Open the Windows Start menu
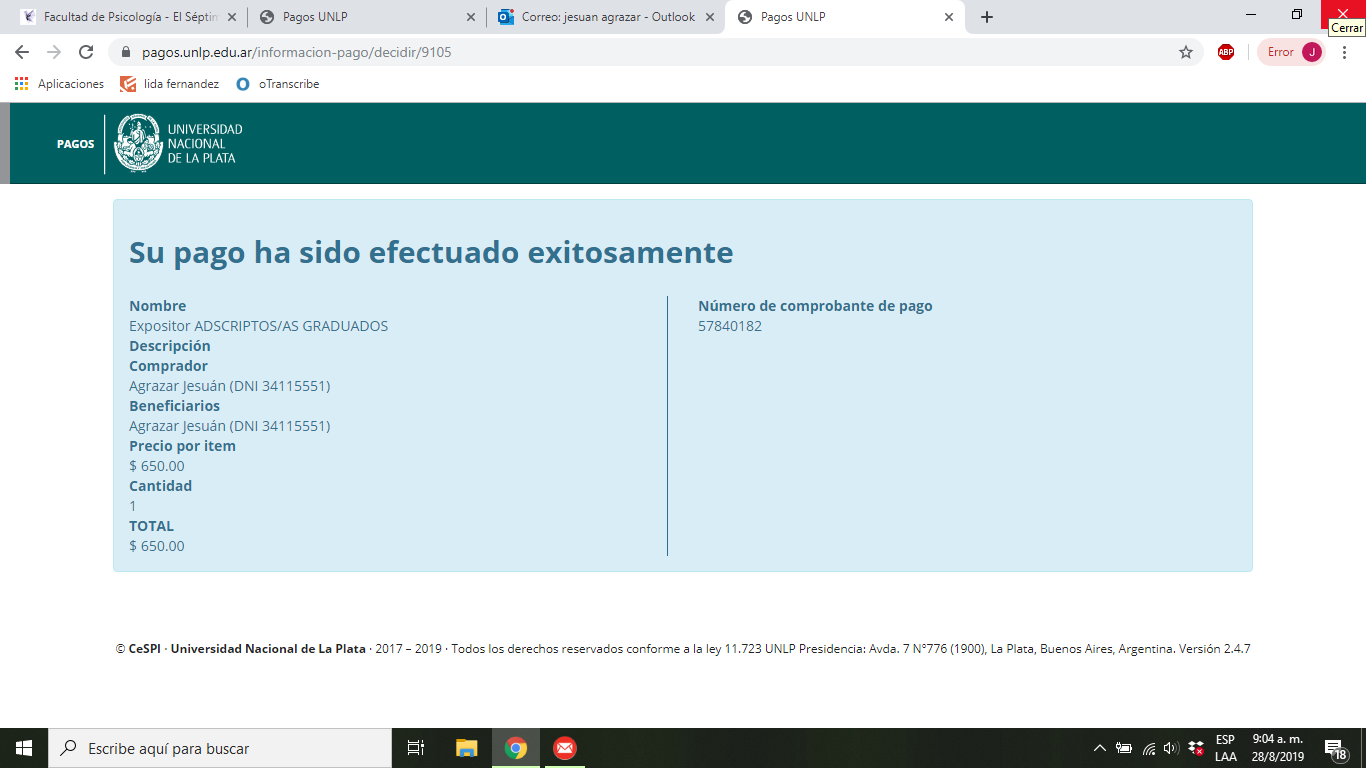1366x768 pixels. pyautogui.click(x=24, y=748)
